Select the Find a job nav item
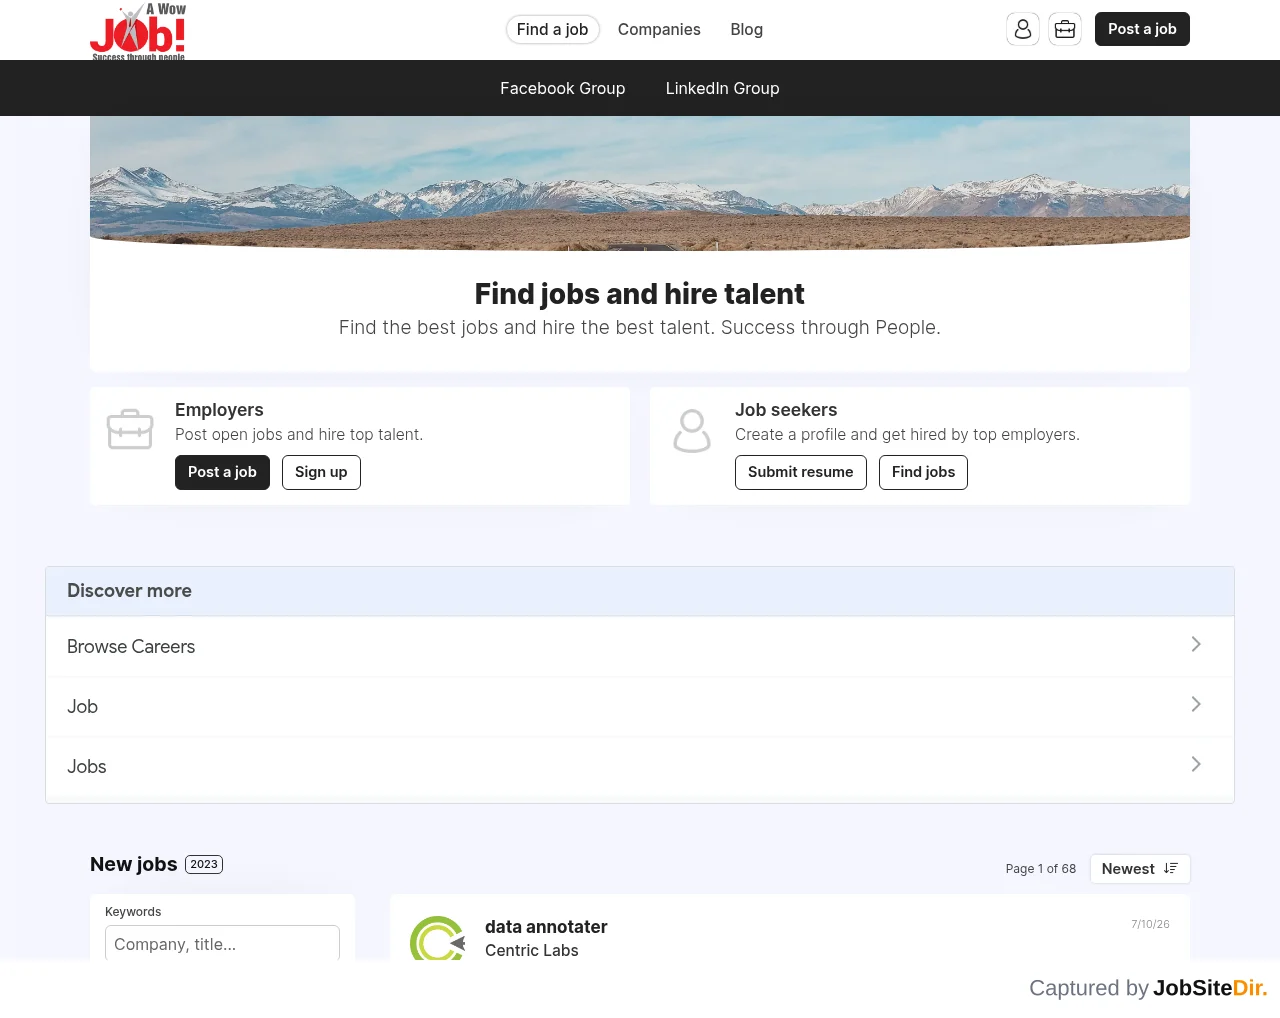The image size is (1280, 1018). coord(552,30)
